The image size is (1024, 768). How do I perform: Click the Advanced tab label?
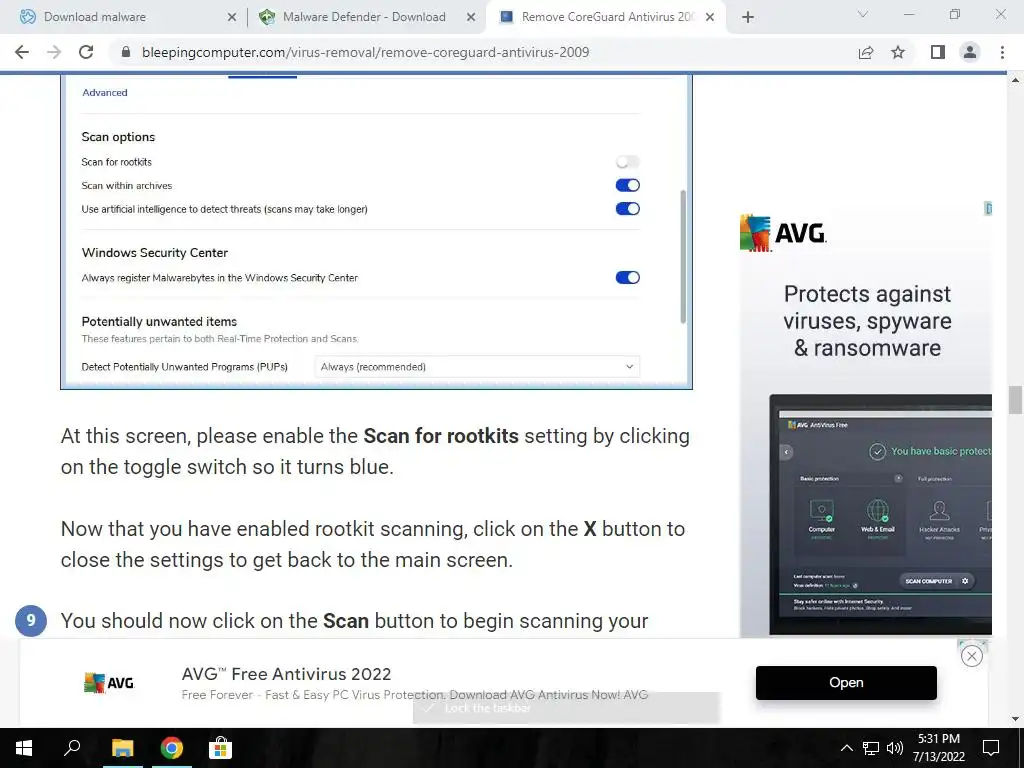point(104,92)
